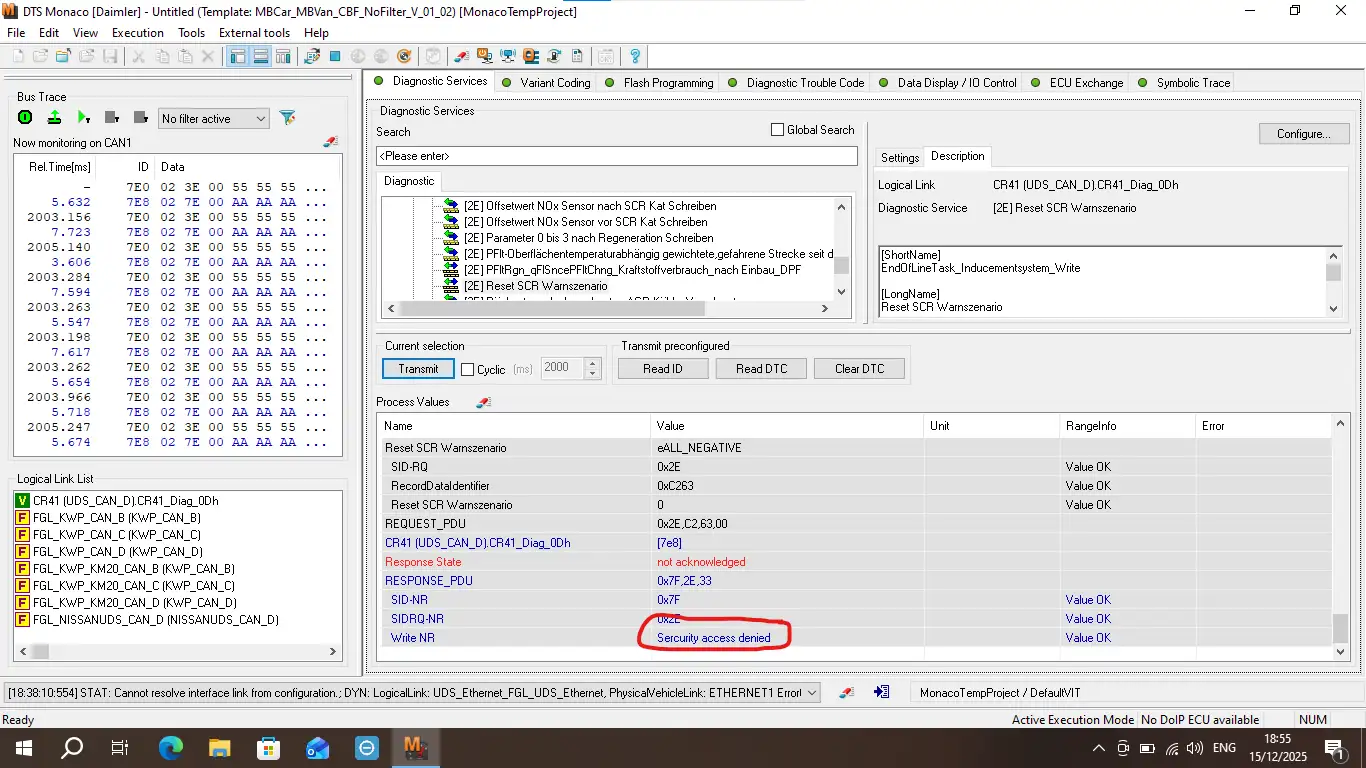Click the eraser icon in main toolbar
Screen dimensions: 1366x768
tap(461, 57)
